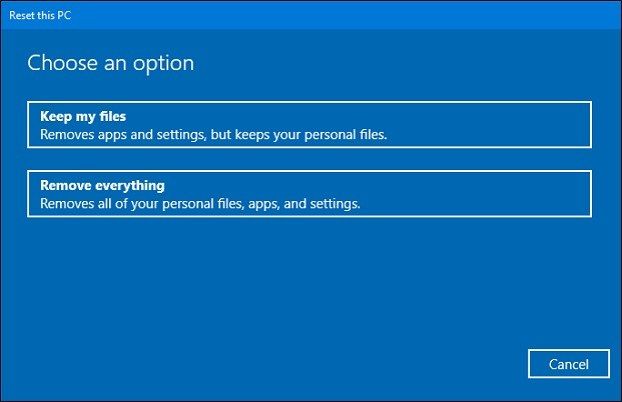Screen dimensions: 622x402
Task: Click empty area right of 'Remove everything' description
Action: click(476, 204)
